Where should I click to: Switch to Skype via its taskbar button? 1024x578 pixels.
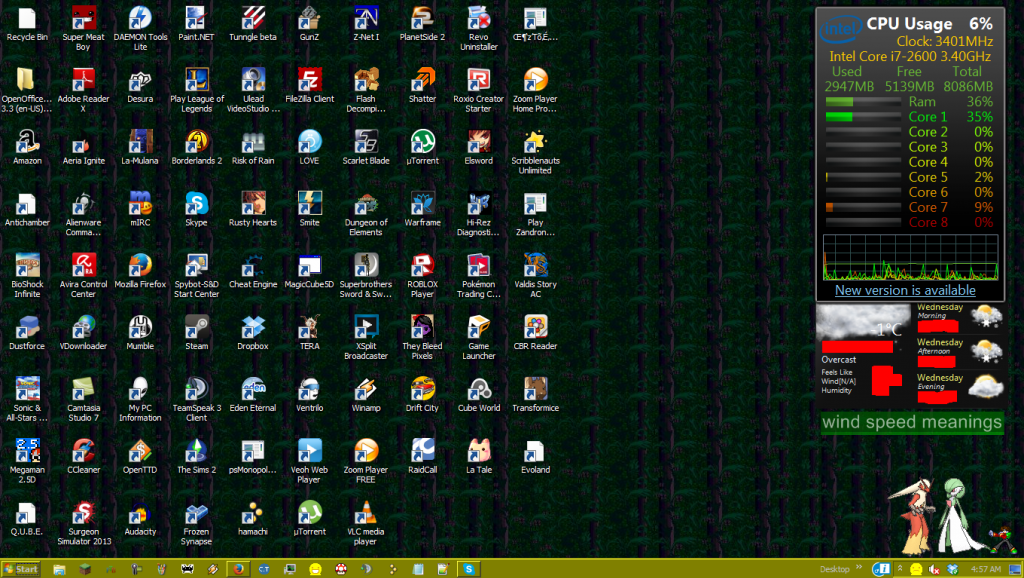[x=468, y=569]
